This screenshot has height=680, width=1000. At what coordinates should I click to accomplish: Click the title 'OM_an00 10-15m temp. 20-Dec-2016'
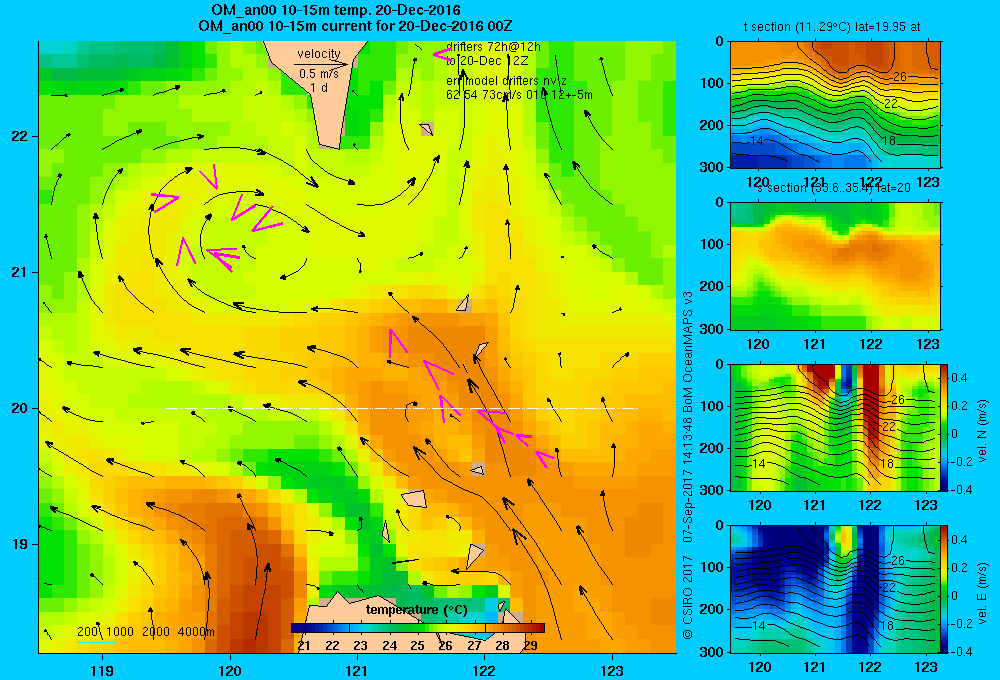click(336, 10)
